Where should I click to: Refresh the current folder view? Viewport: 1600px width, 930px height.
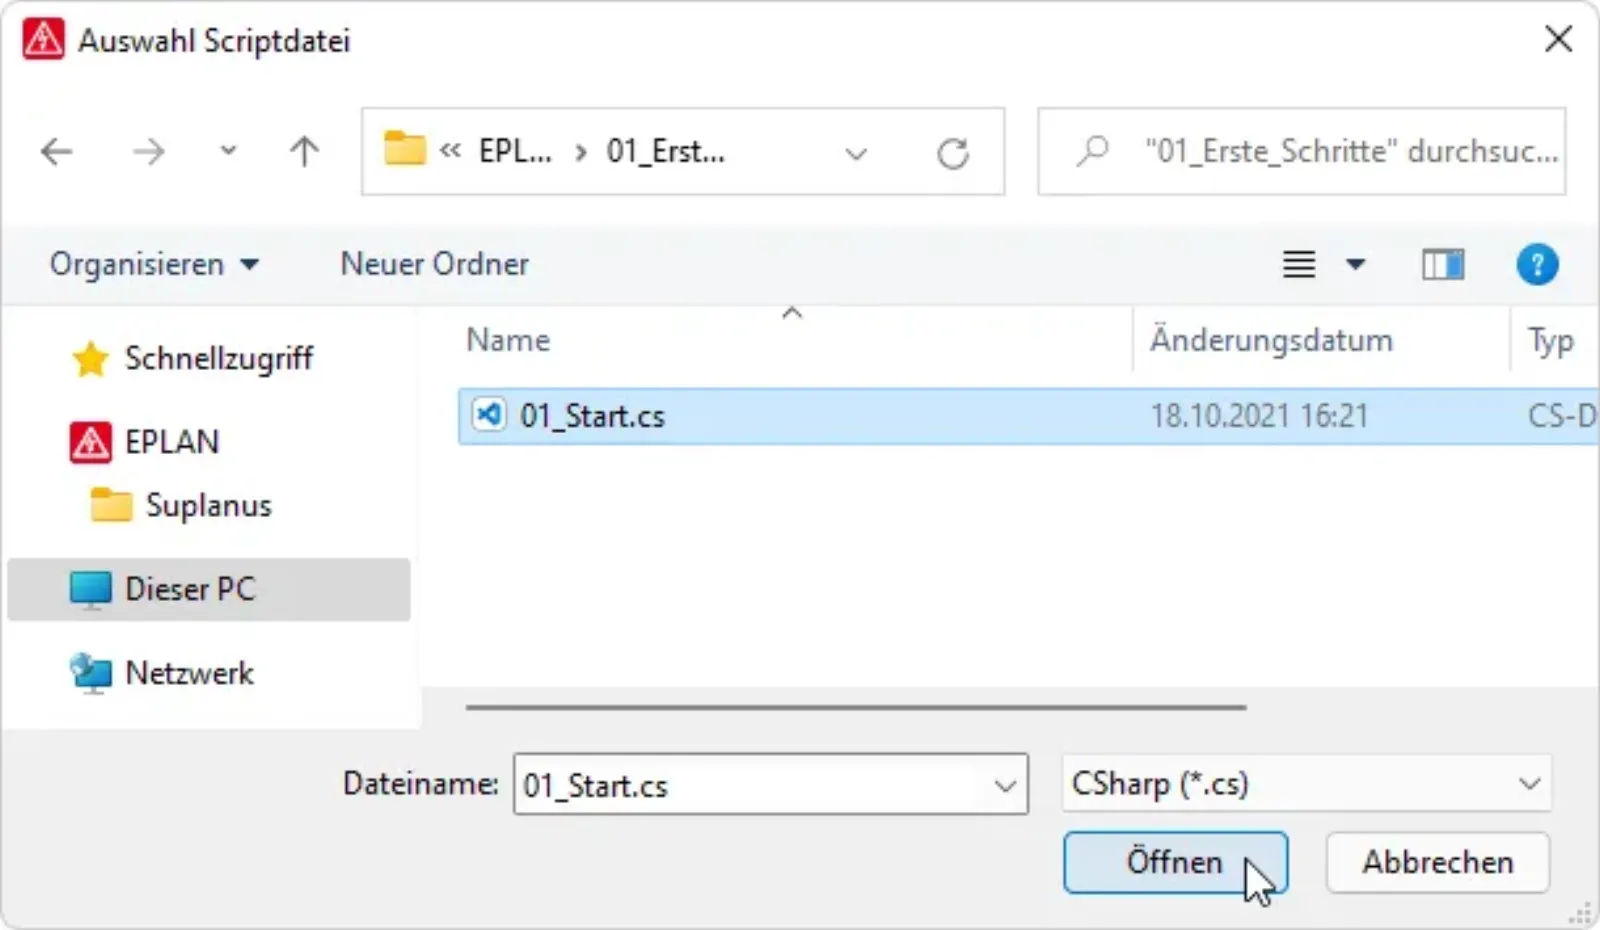pos(953,153)
